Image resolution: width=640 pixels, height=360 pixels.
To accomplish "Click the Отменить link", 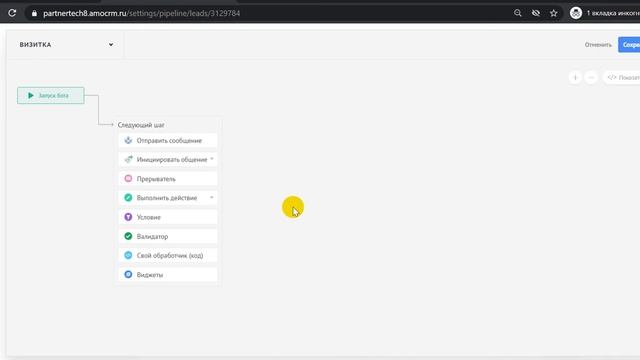I will pos(598,44).
